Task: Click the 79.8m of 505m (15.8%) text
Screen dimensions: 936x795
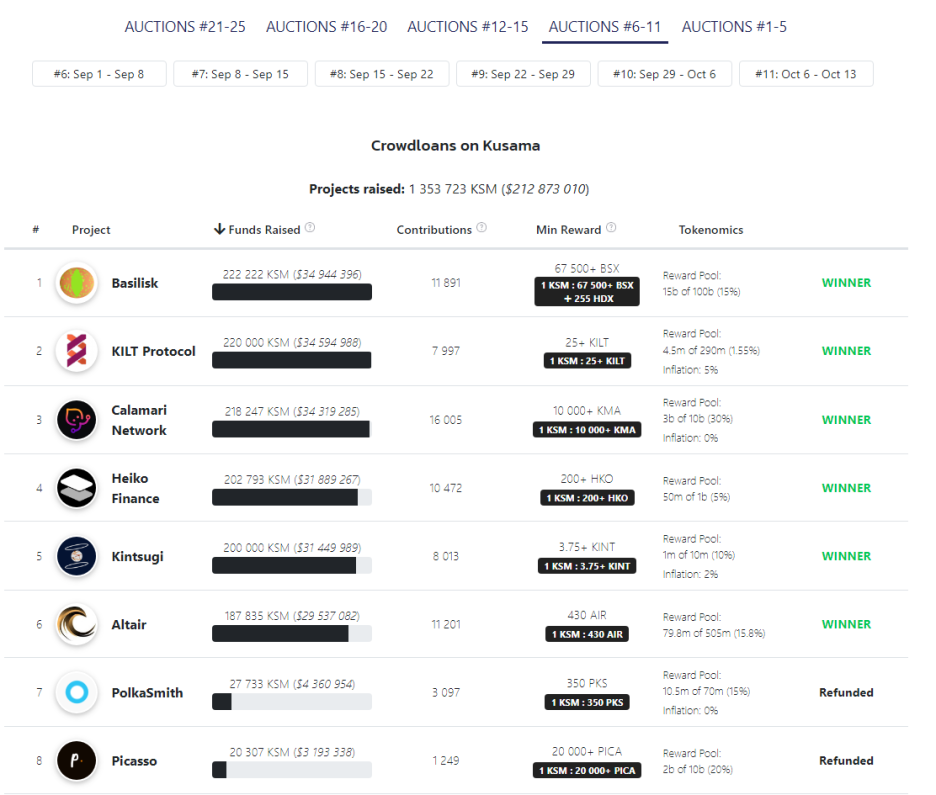Action: (714, 633)
